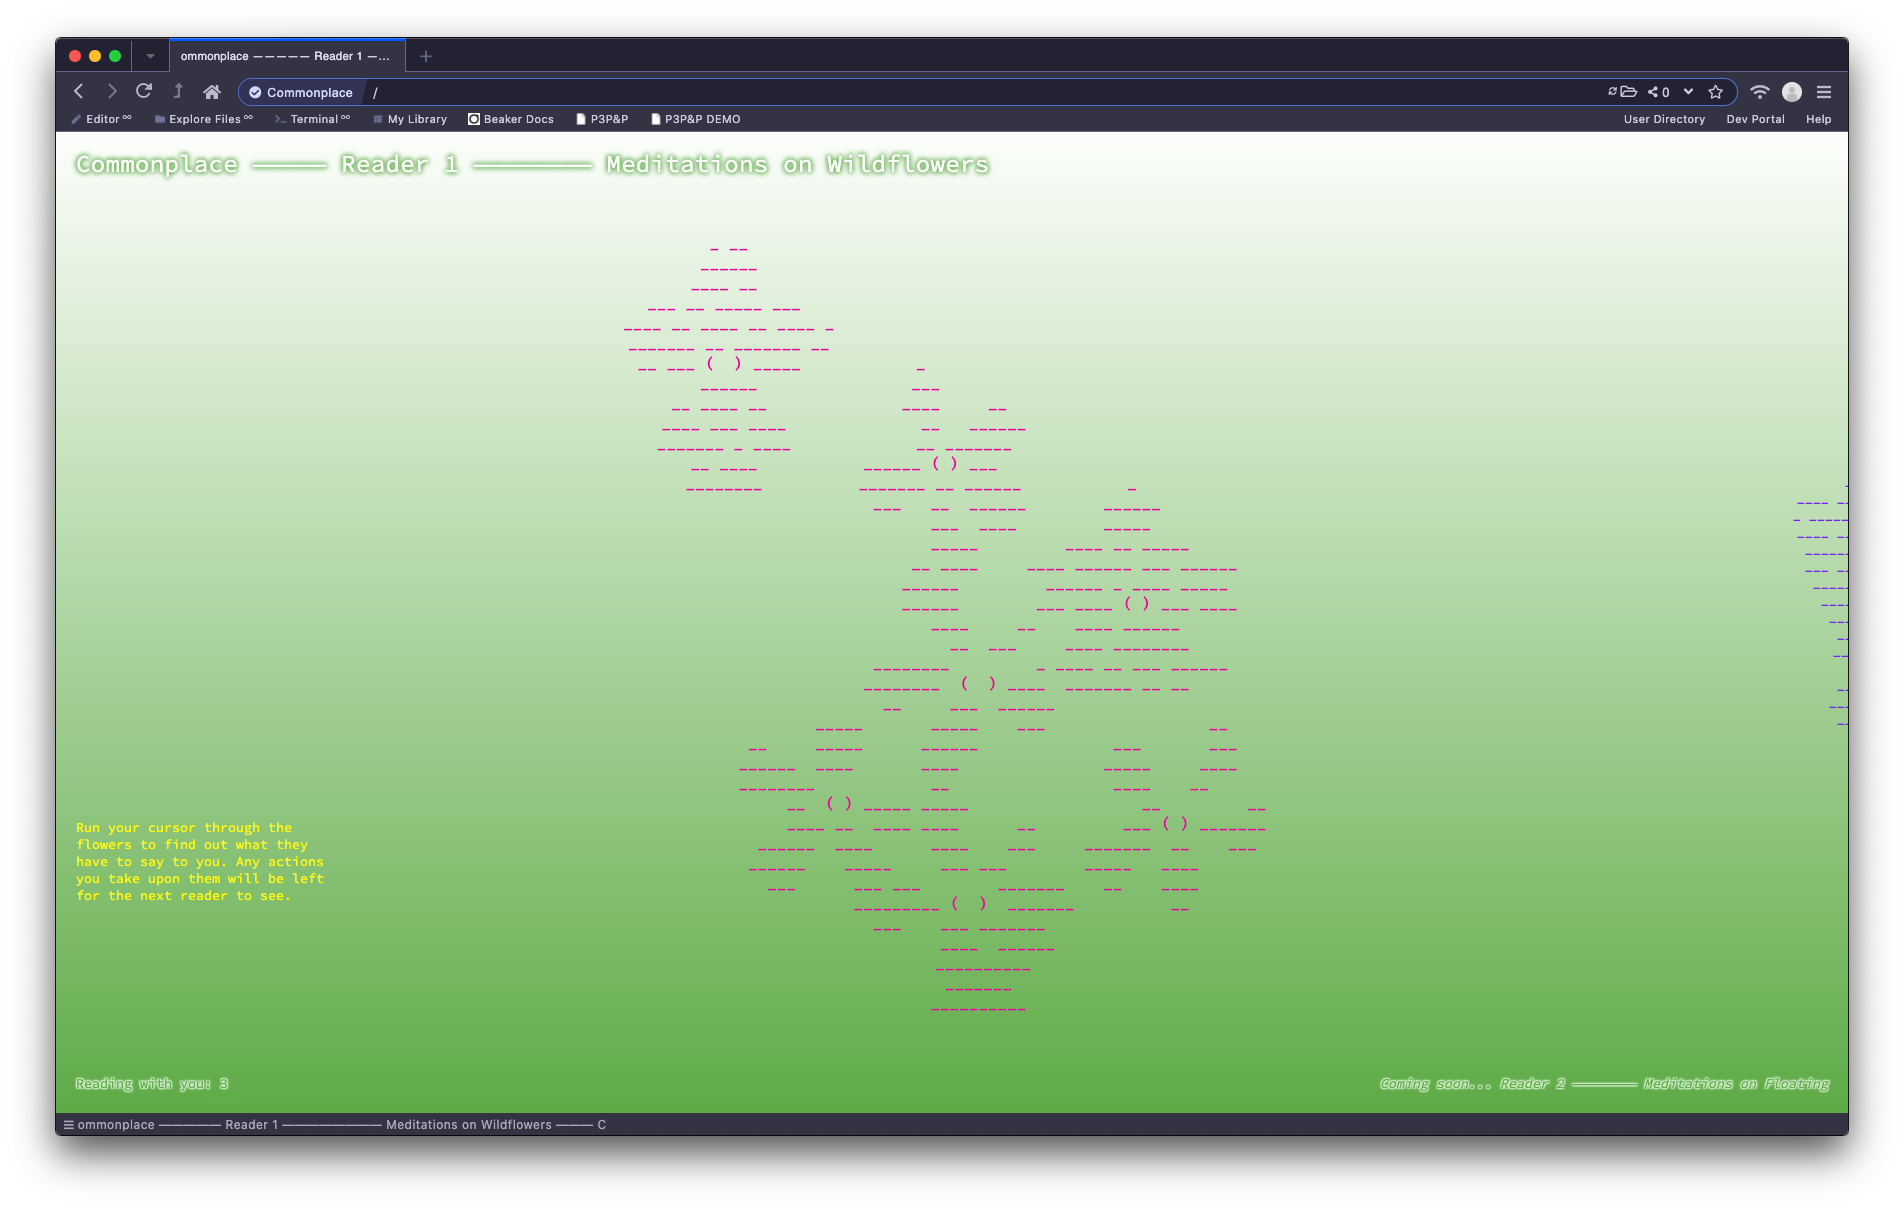Open the P3P&P bookmark
Screen dimensions: 1904x1209
coord(602,119)
